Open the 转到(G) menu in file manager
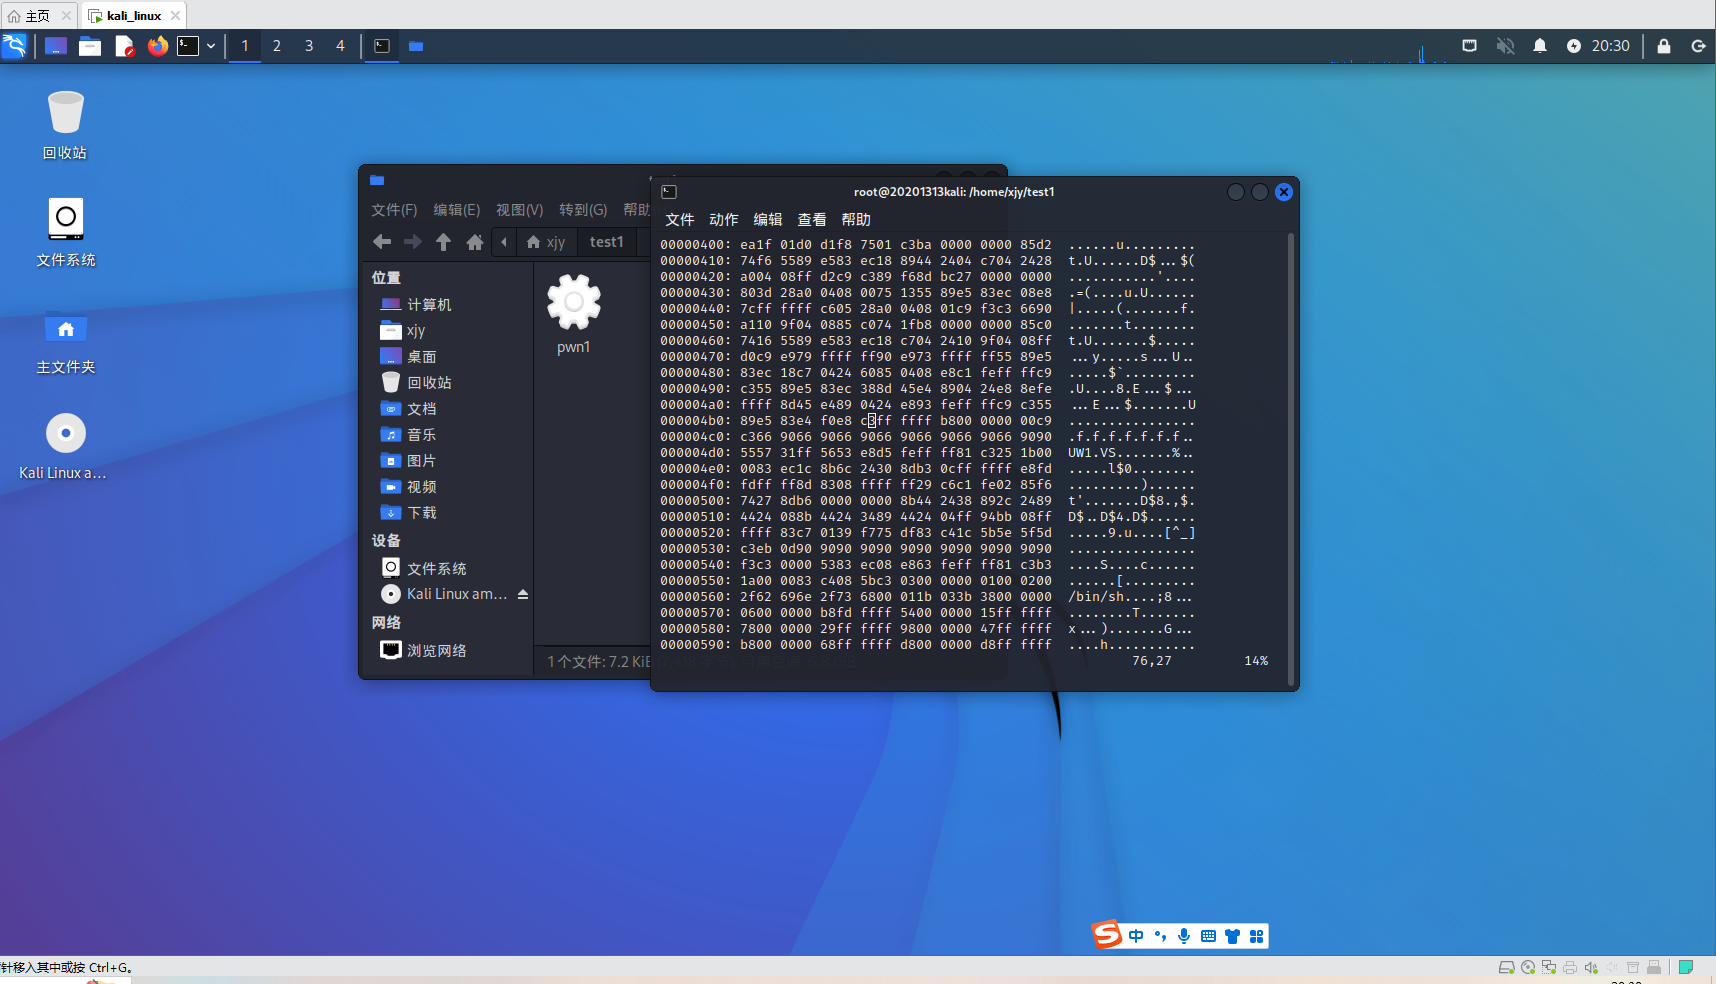 pos(583,210)
